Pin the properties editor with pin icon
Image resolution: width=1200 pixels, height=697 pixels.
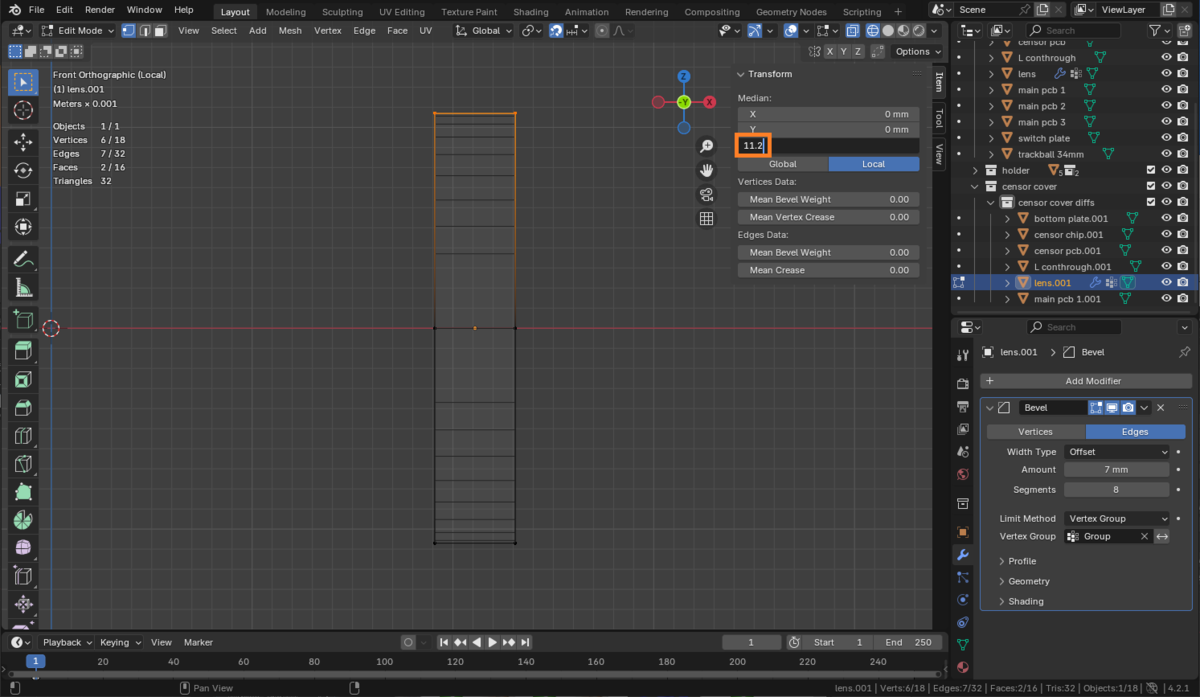pyautogui.click(x=1184, y=352)
